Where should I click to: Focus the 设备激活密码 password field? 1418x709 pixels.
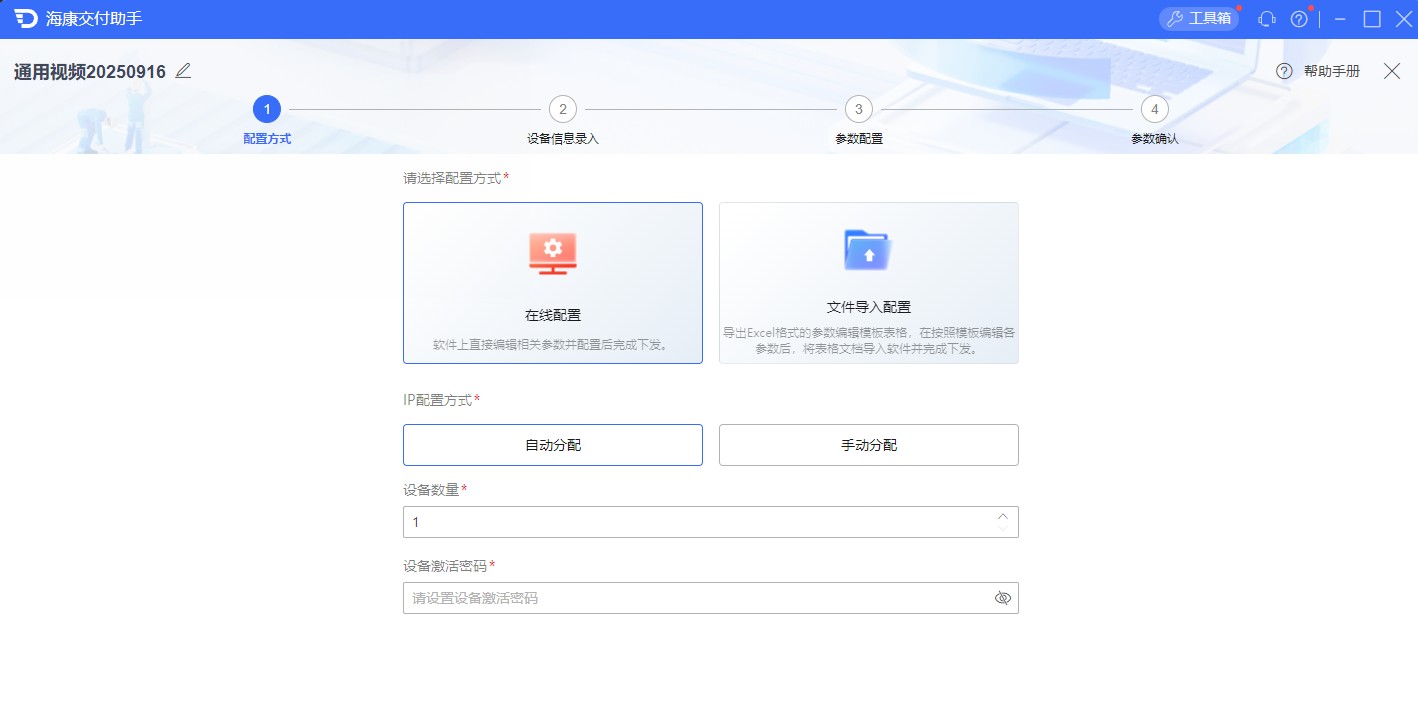click(x=700, y=597)
